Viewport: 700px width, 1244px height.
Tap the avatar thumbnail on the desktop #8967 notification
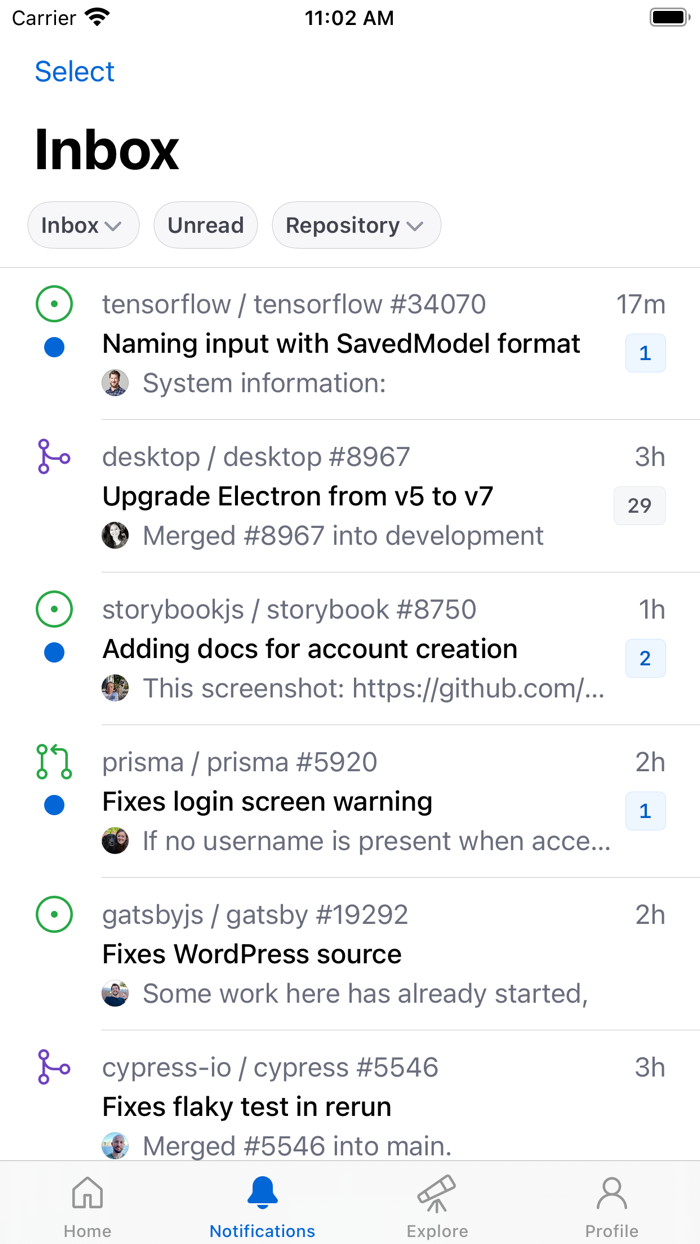(115, 535)
